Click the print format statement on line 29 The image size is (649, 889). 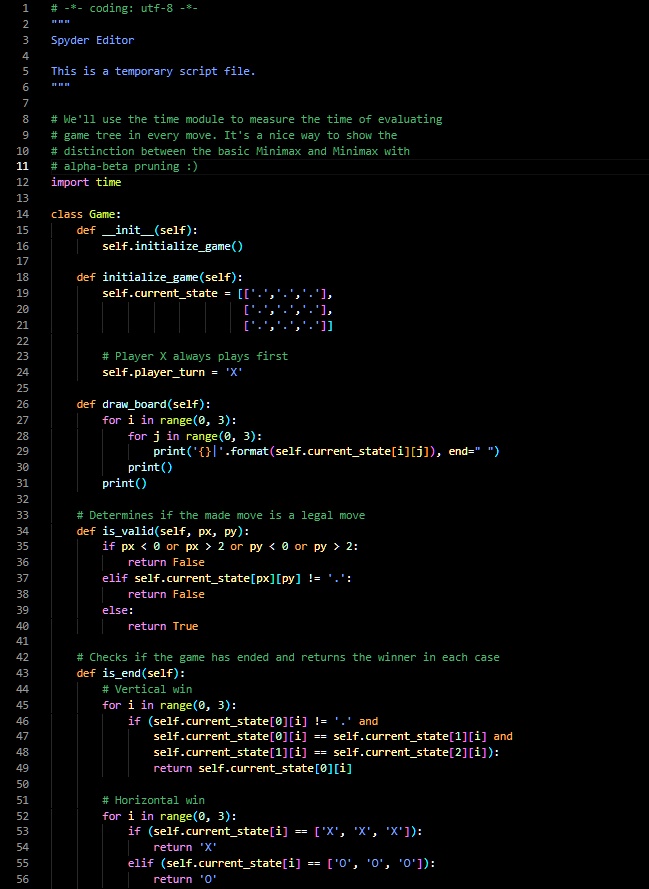(x=326, y=451)
